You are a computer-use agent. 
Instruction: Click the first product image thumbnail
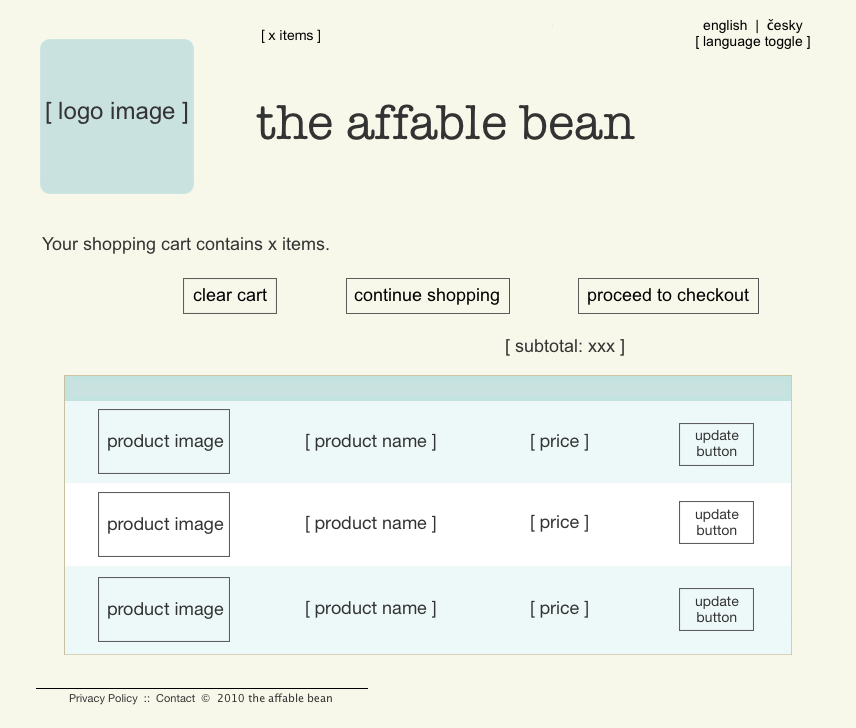pos(163,441)
